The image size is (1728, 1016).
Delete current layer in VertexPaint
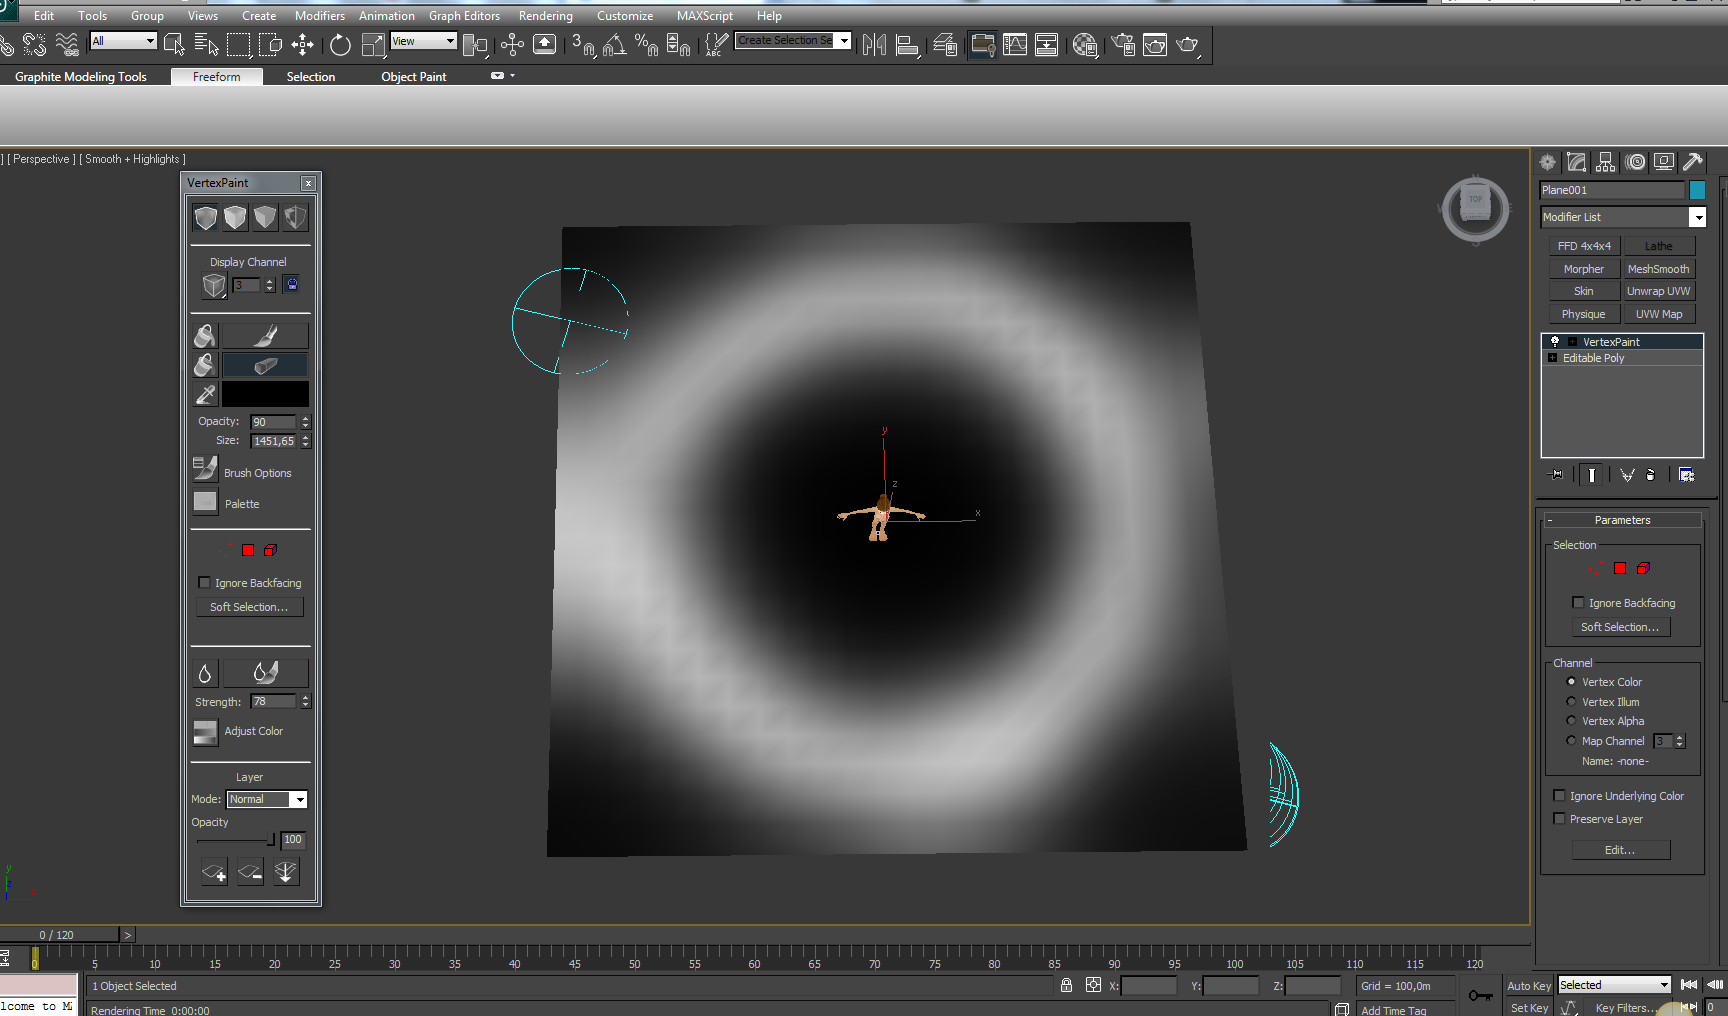point(250,873)
